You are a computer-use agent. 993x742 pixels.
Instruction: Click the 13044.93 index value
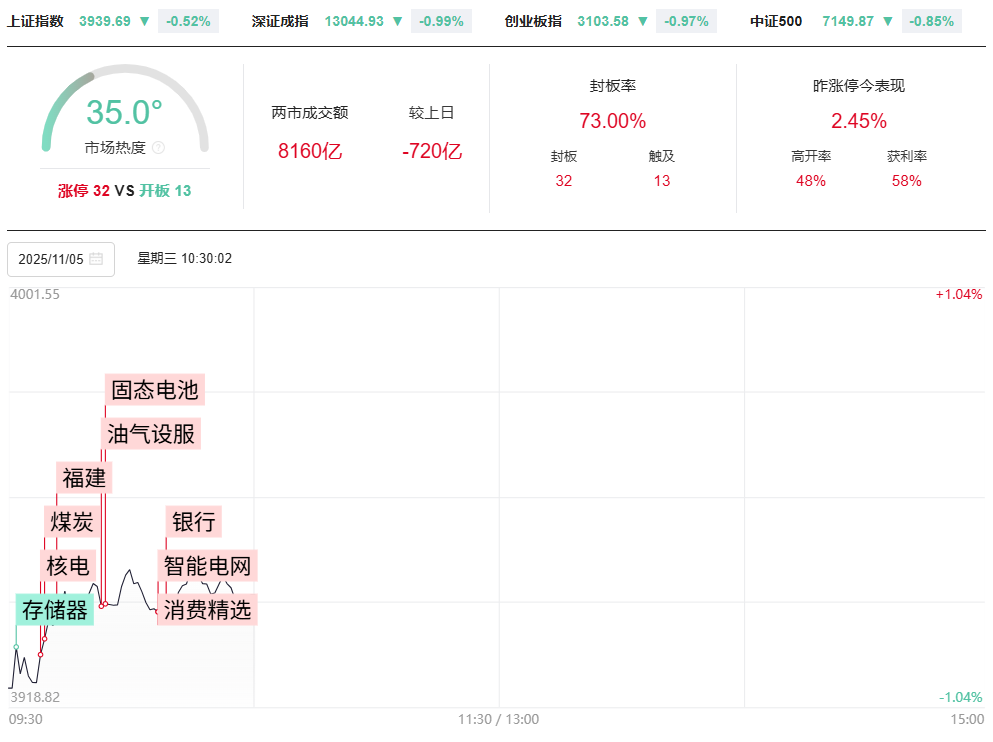click(354, 21)
